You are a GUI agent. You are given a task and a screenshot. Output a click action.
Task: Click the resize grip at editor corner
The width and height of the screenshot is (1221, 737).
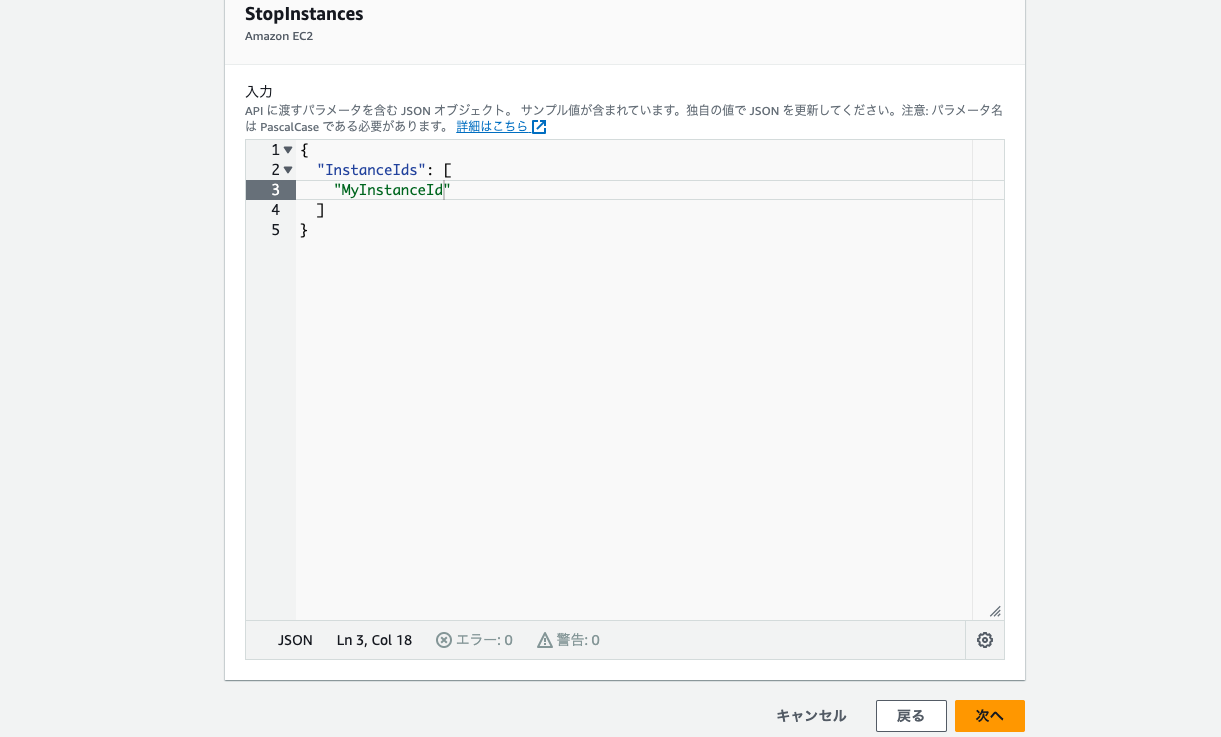pos(995,611)
